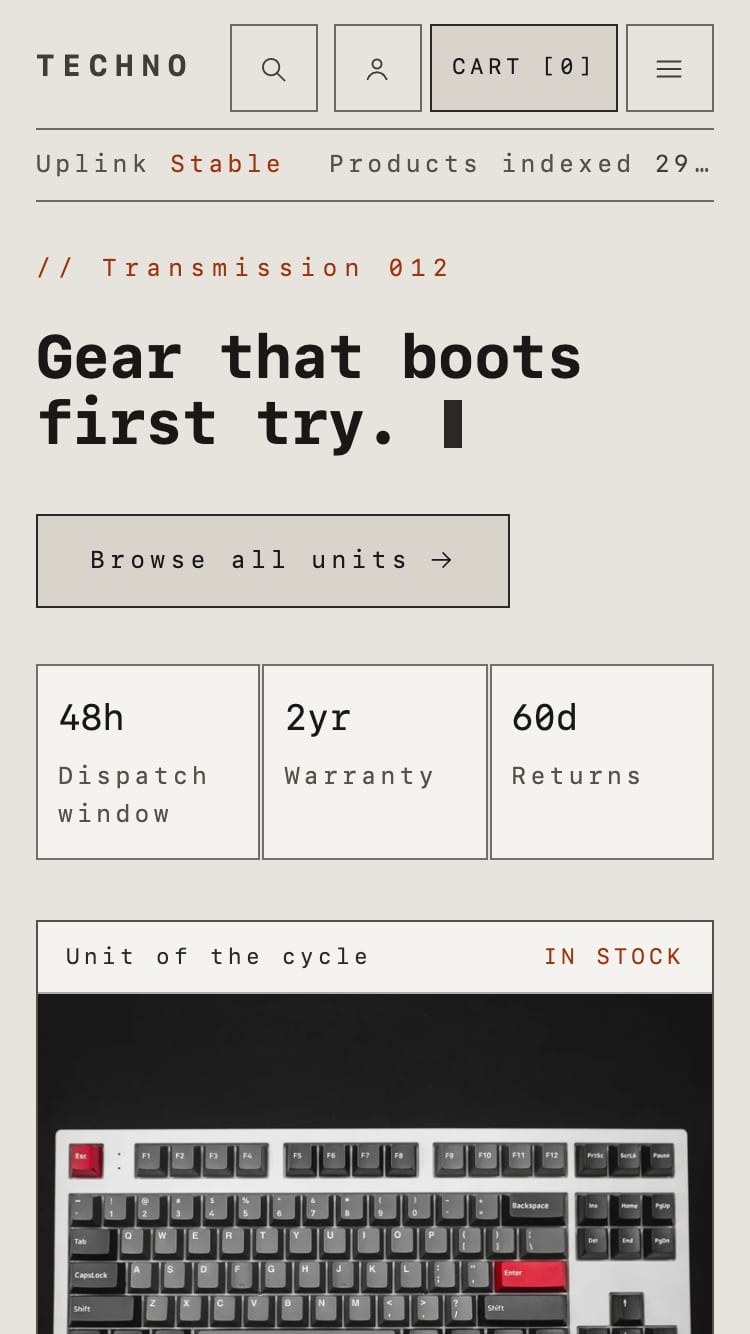Open the user account icon
The width and height of the screenshot is (750, 1334).
[378, 68]
